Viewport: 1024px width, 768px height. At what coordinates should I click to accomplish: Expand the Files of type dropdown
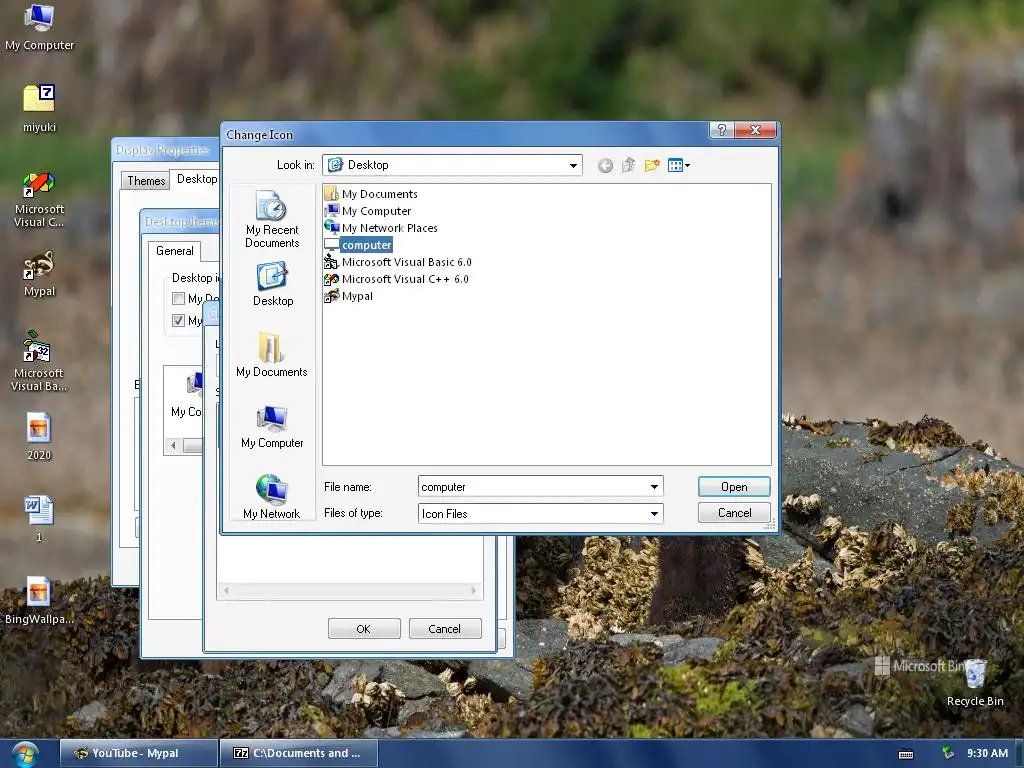(654, 514)
